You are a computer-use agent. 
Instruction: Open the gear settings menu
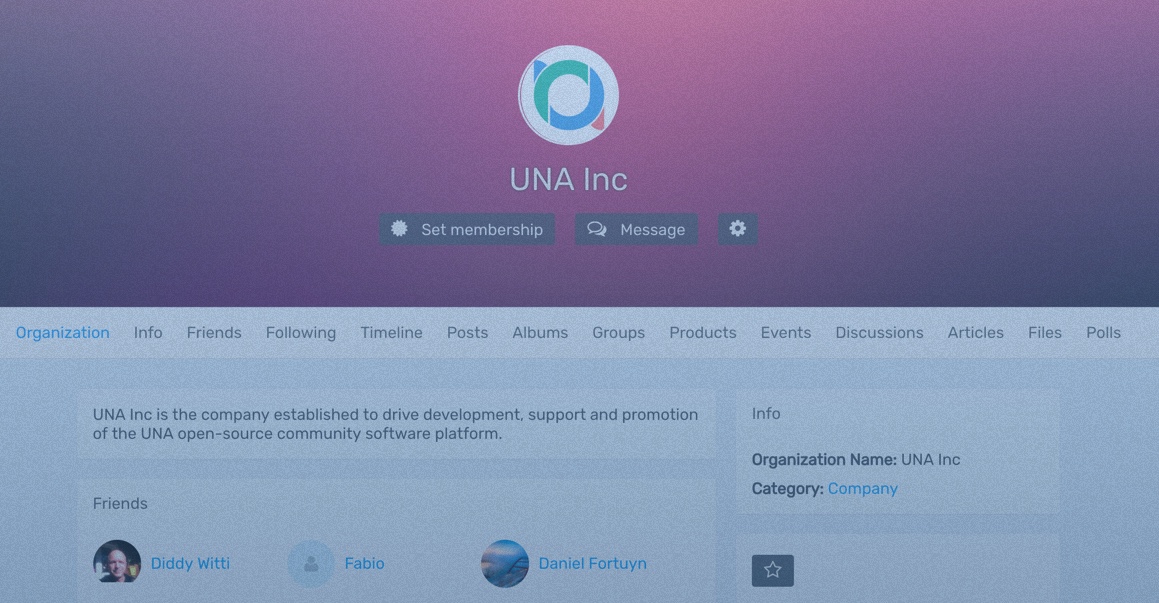point(737,229)
